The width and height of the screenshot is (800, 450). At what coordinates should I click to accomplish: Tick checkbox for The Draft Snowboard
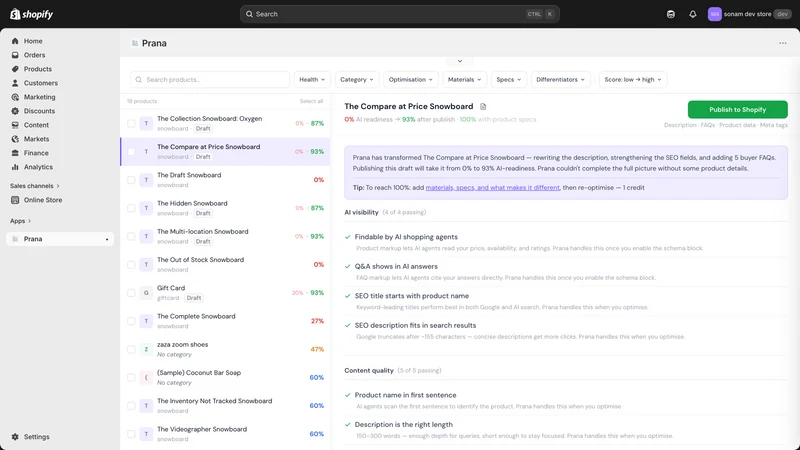point(131,180)
